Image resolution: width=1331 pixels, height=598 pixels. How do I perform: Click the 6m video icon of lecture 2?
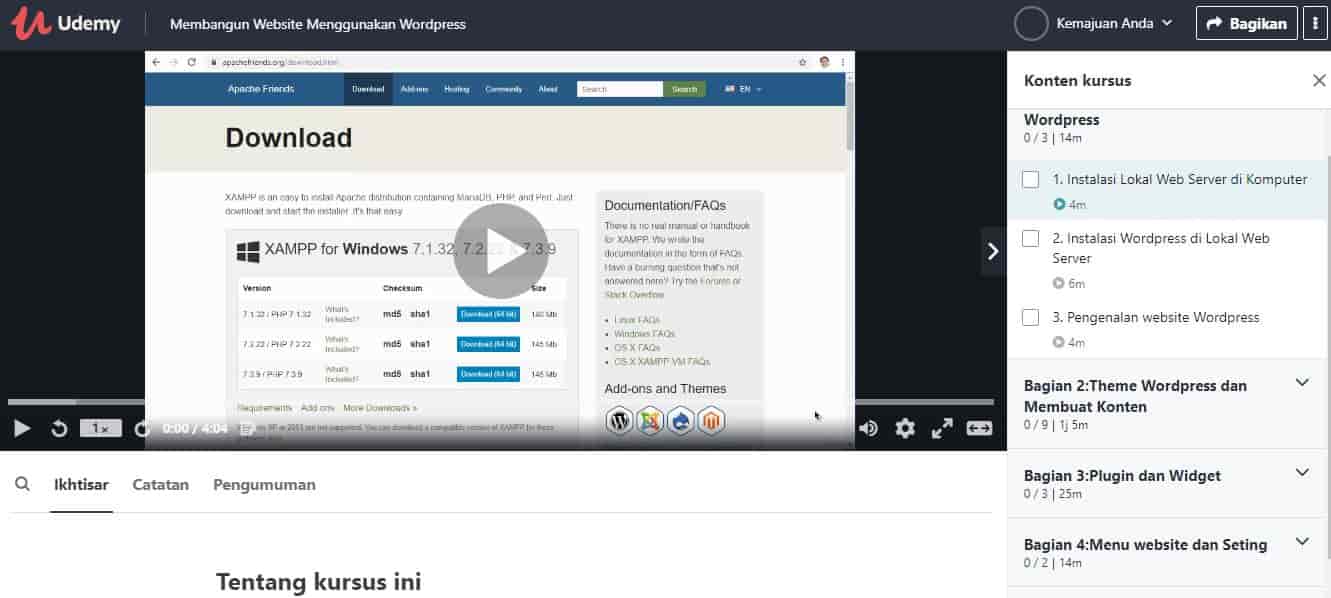(x=1059, y=283)
